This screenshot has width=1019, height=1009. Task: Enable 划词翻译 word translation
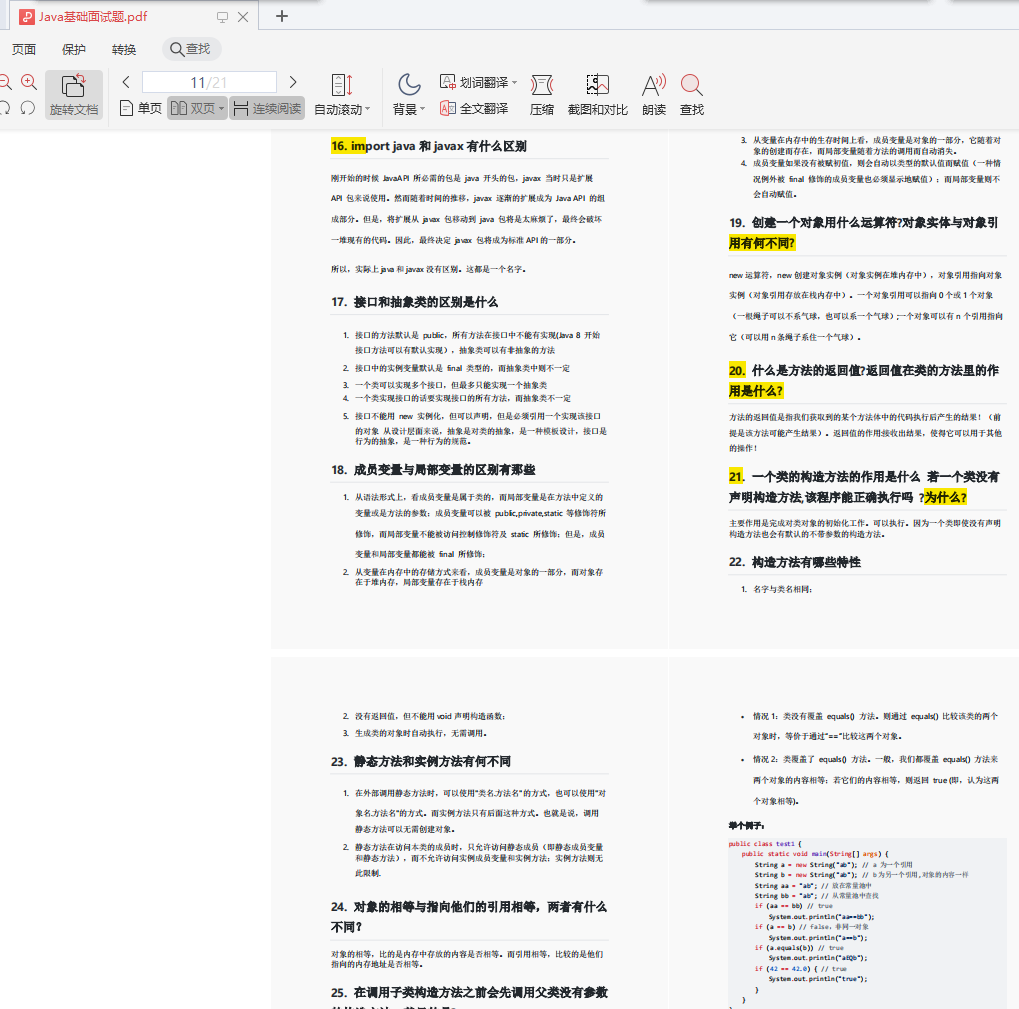click(x=474, y=83)
